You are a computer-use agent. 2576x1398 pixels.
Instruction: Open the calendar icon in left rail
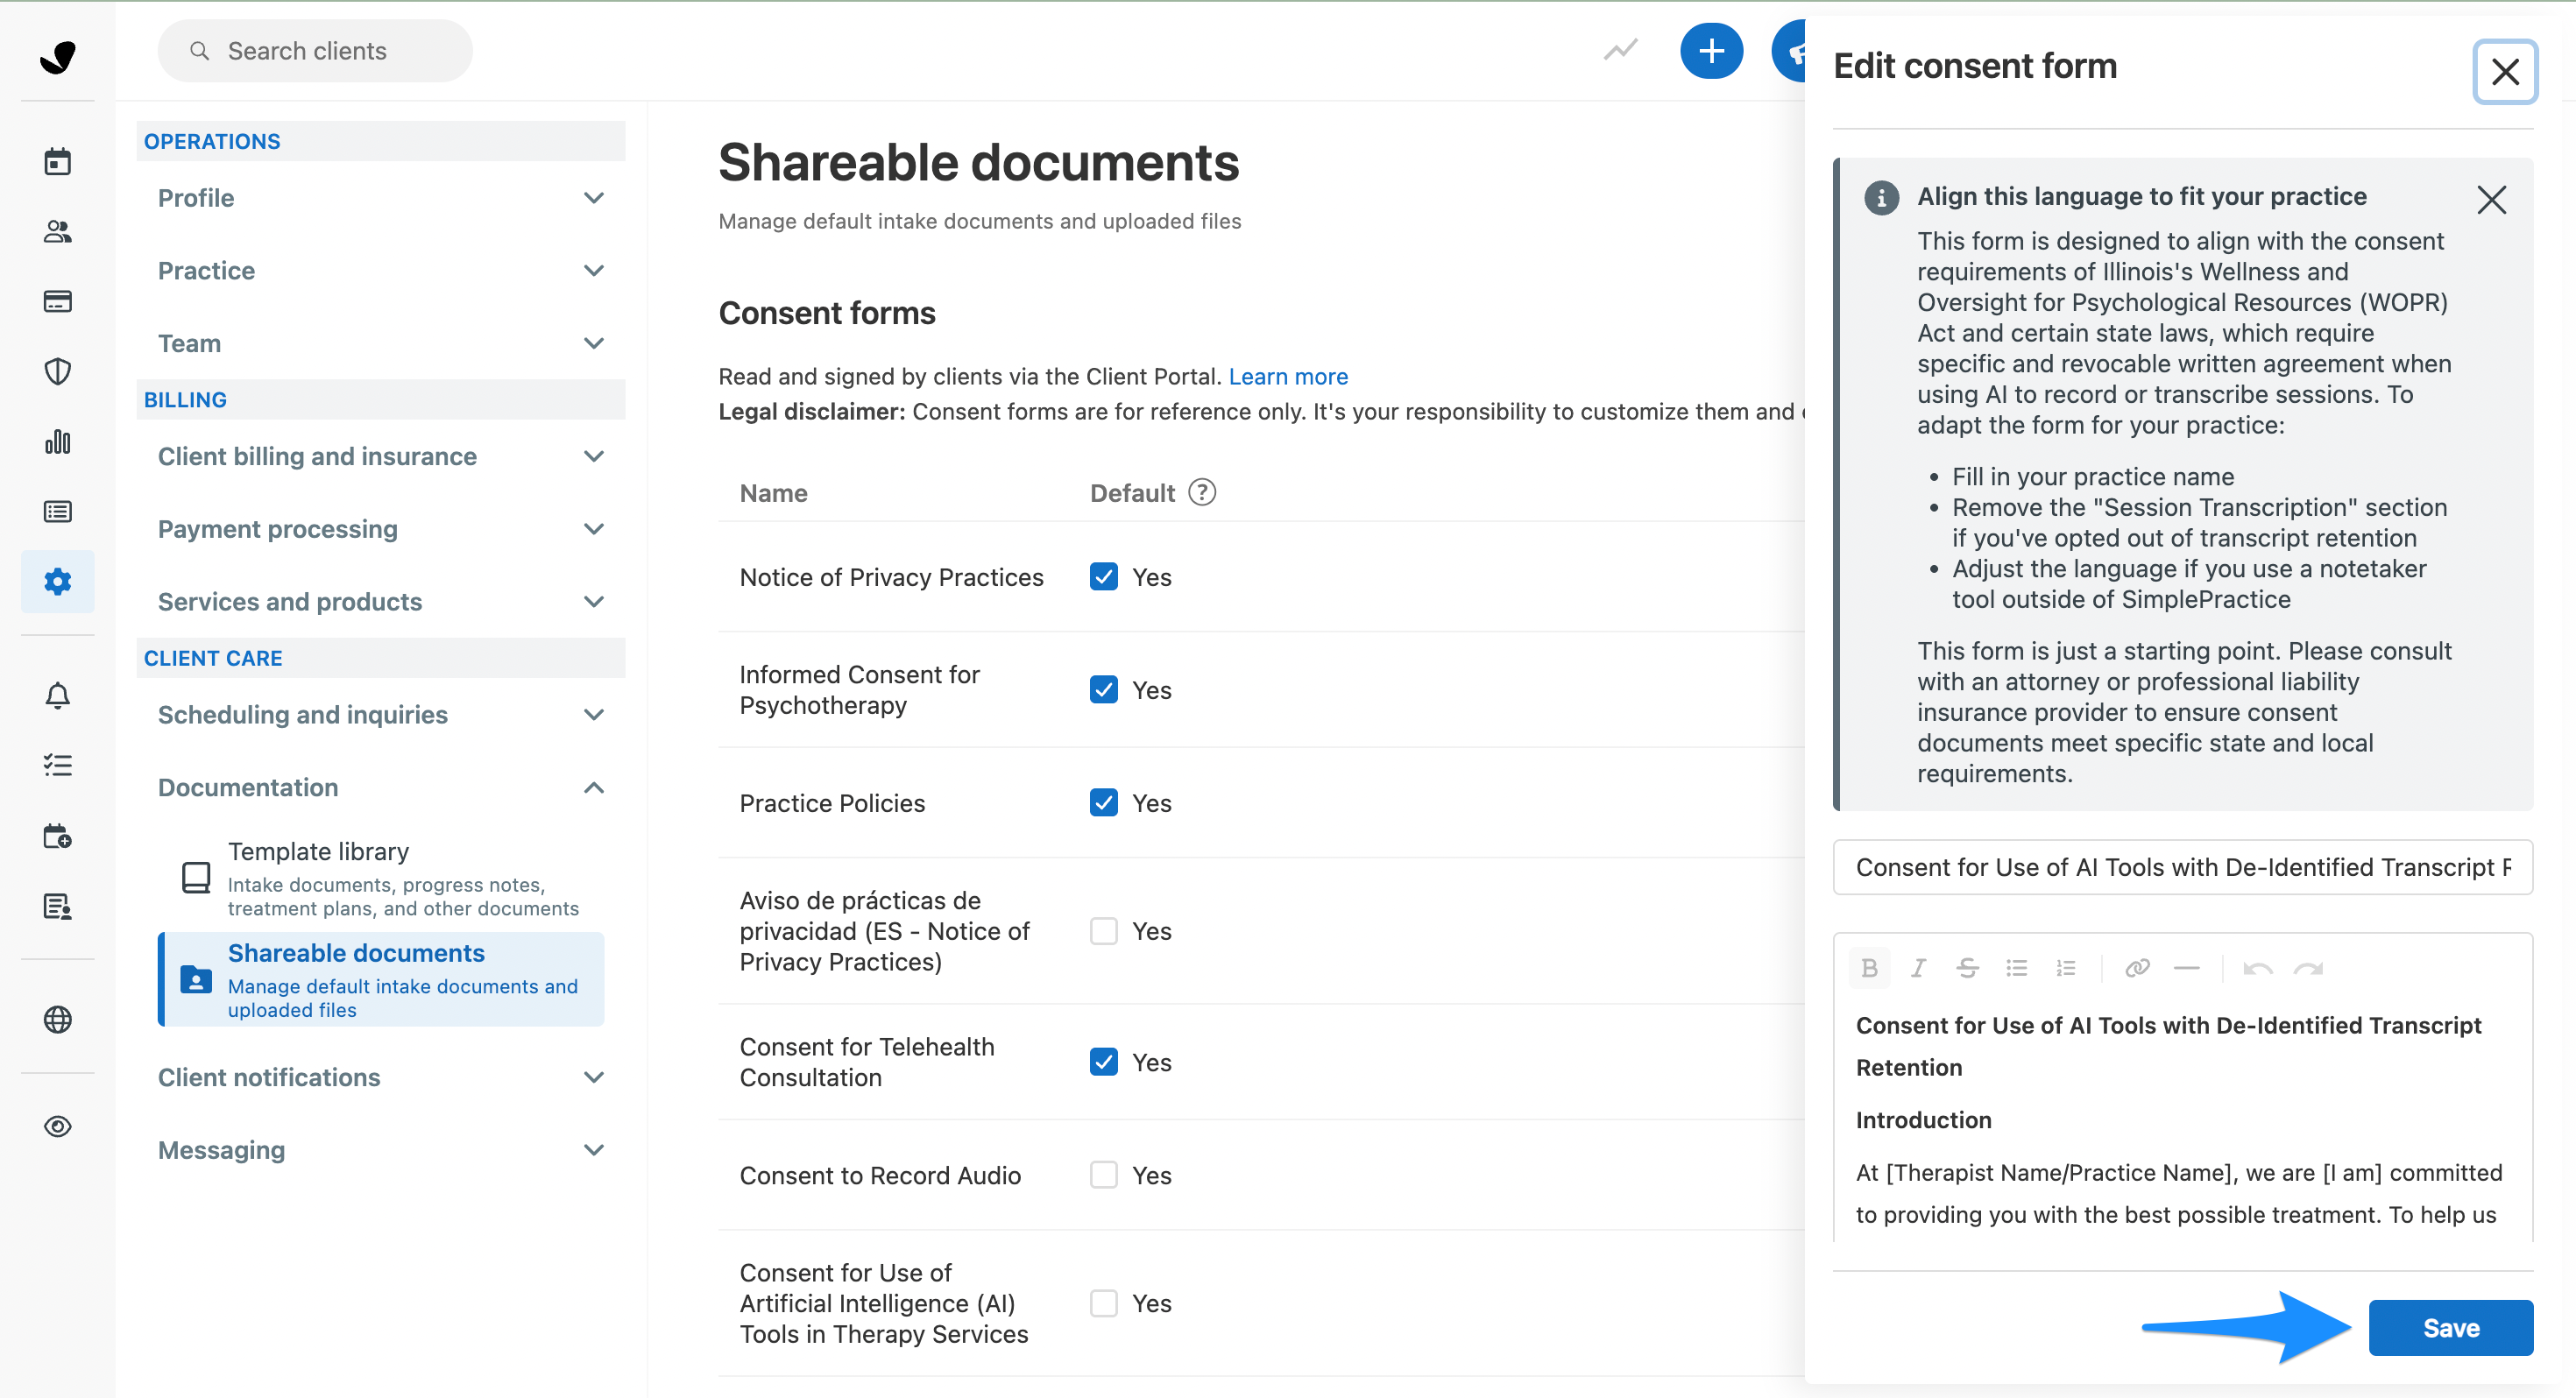[x=58, y=161]
